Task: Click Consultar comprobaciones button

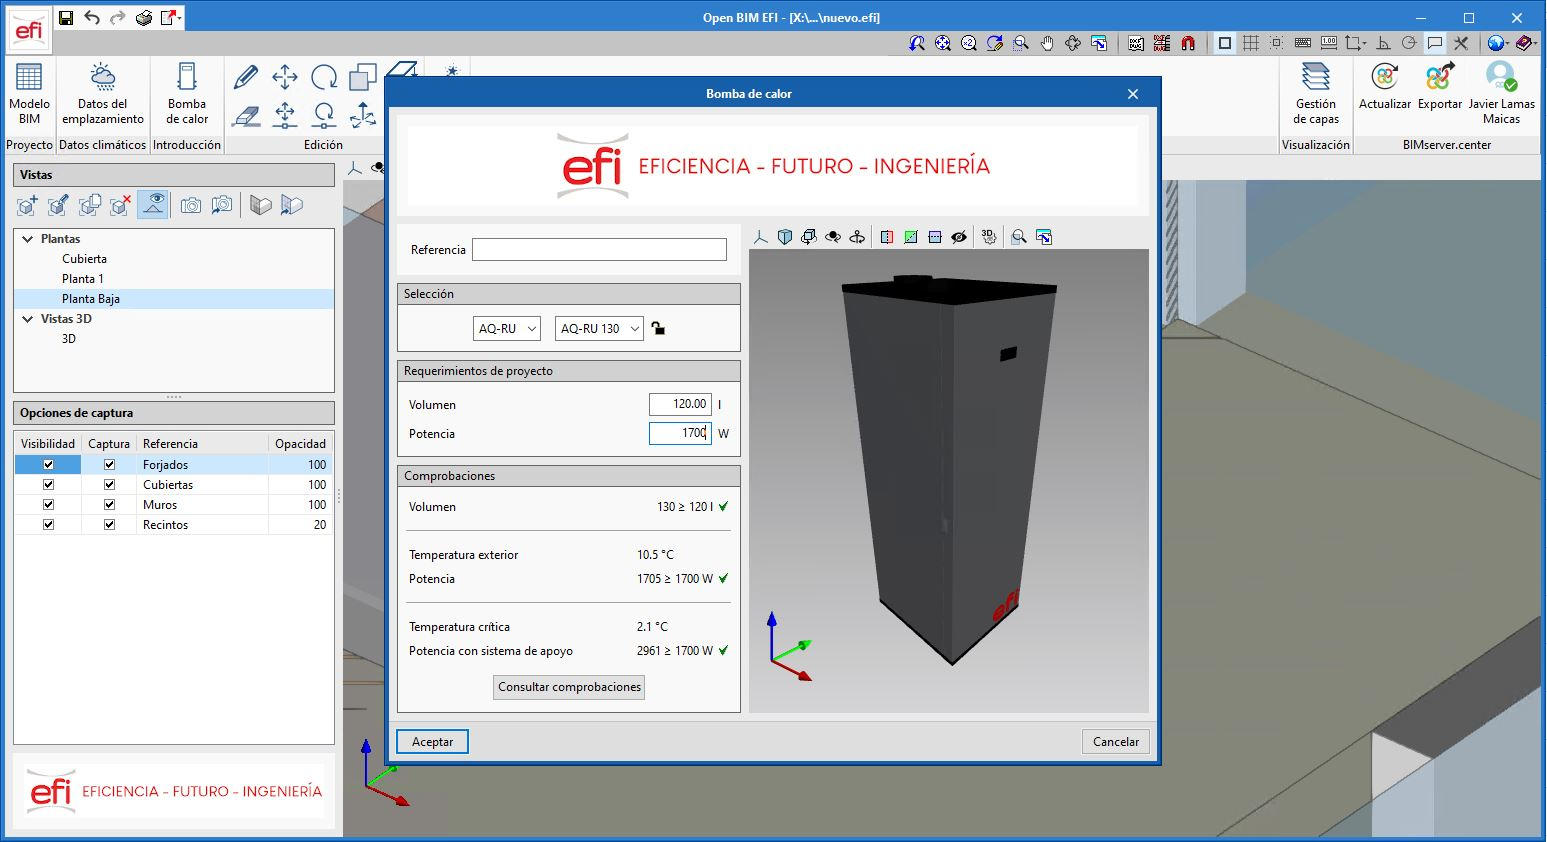Action: tap(569, 687)
